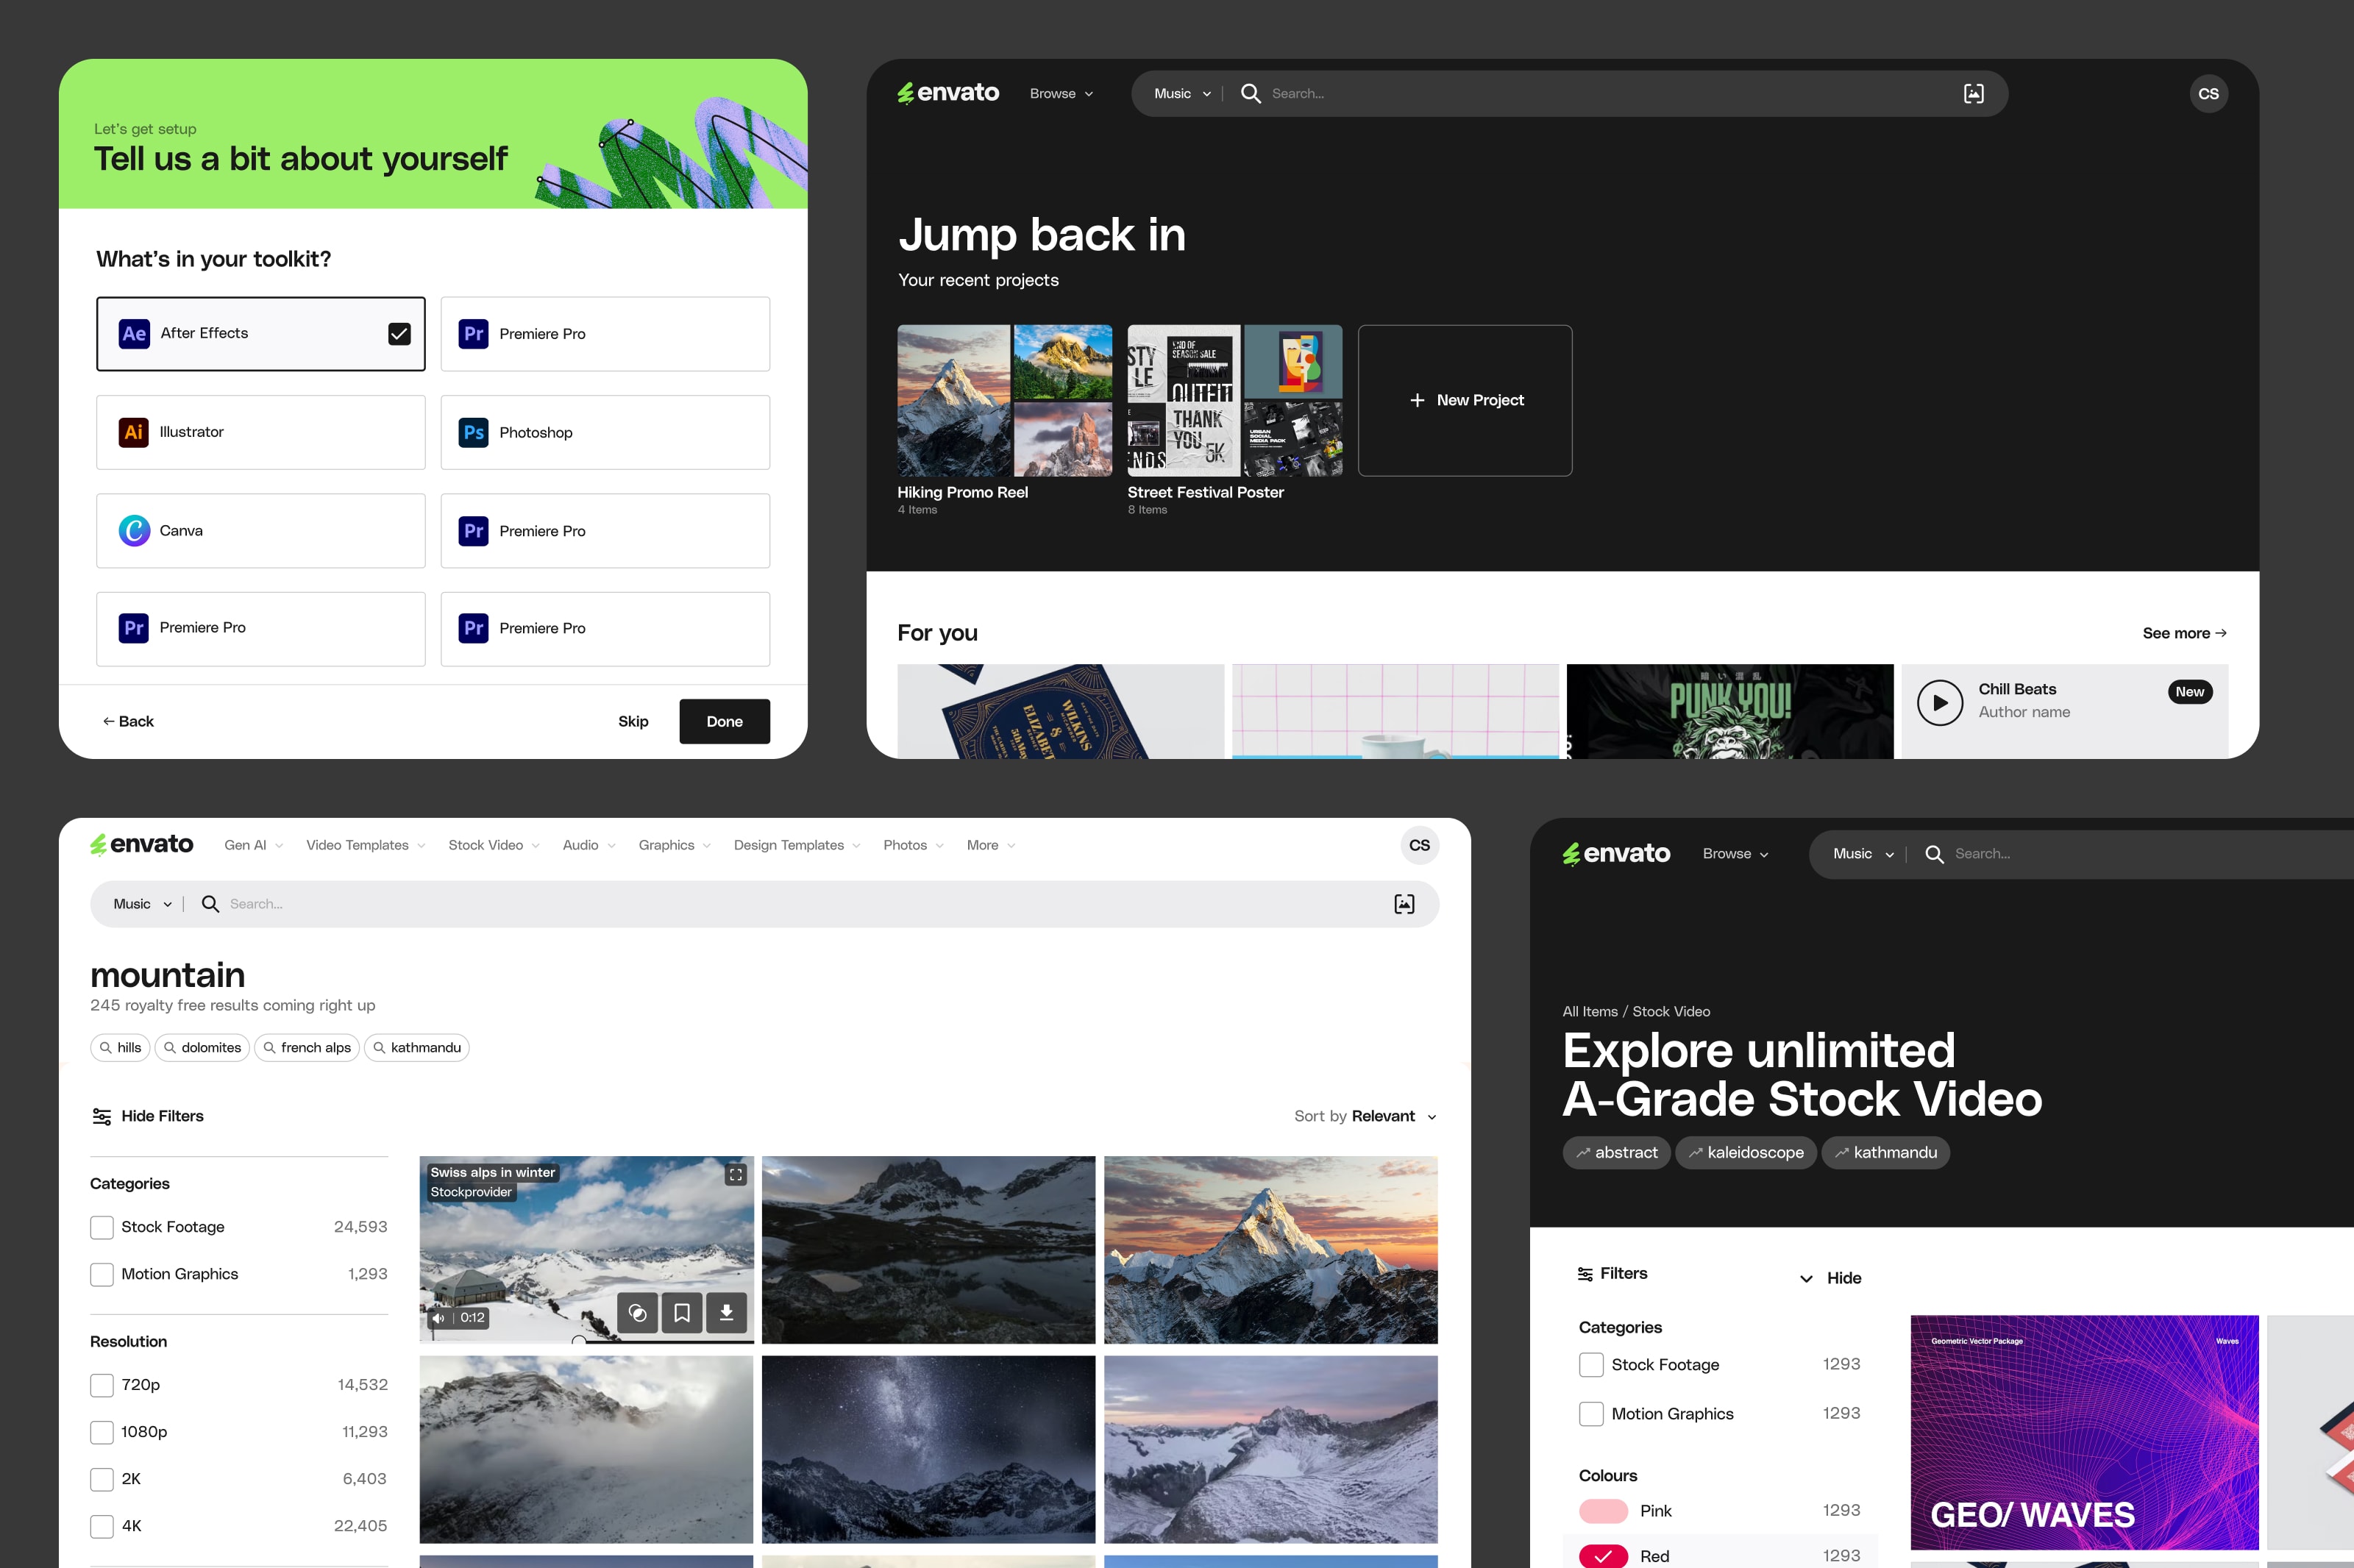Open the Hiking Promo Reel project
This screenshot has height=1568, width=2354.
1004,400
